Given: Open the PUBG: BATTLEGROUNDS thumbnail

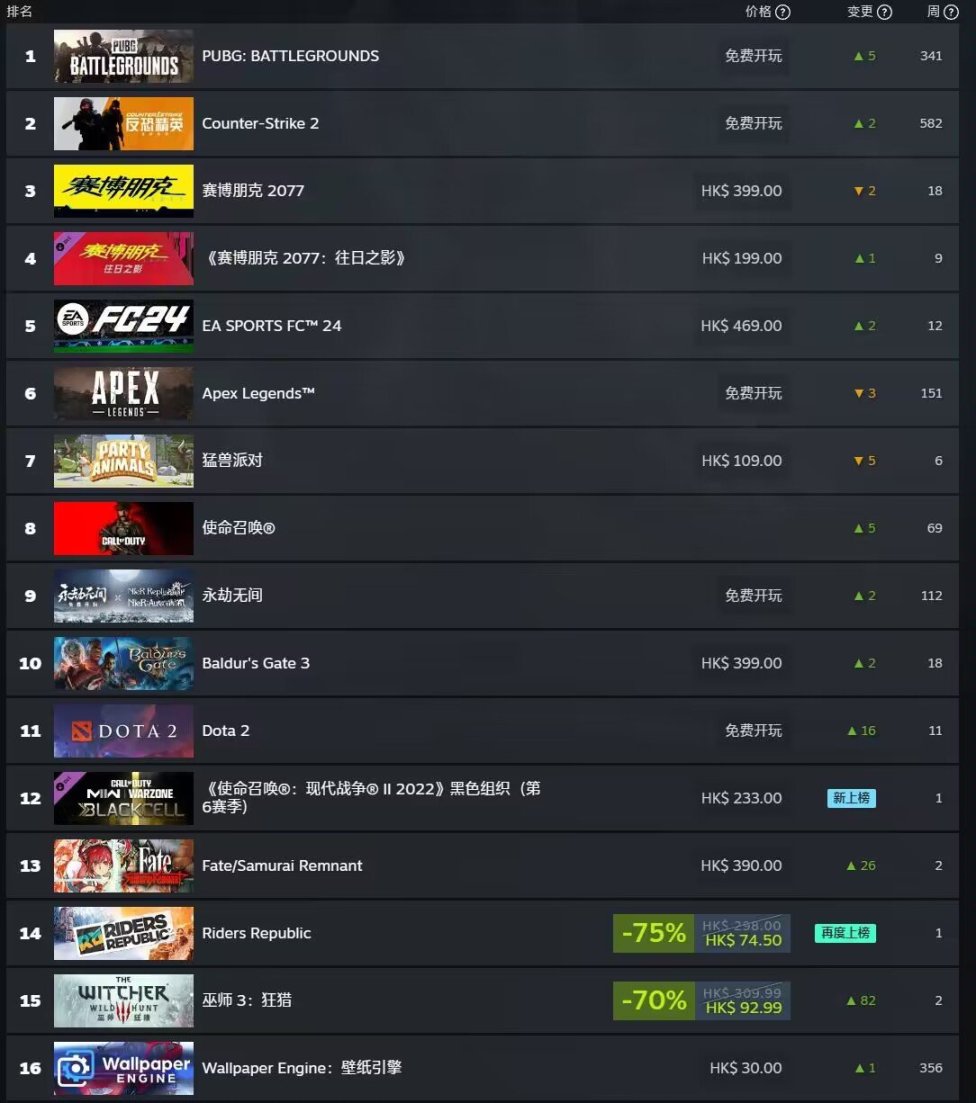Looking at the screenshot, I should click(x=124, y=56).
